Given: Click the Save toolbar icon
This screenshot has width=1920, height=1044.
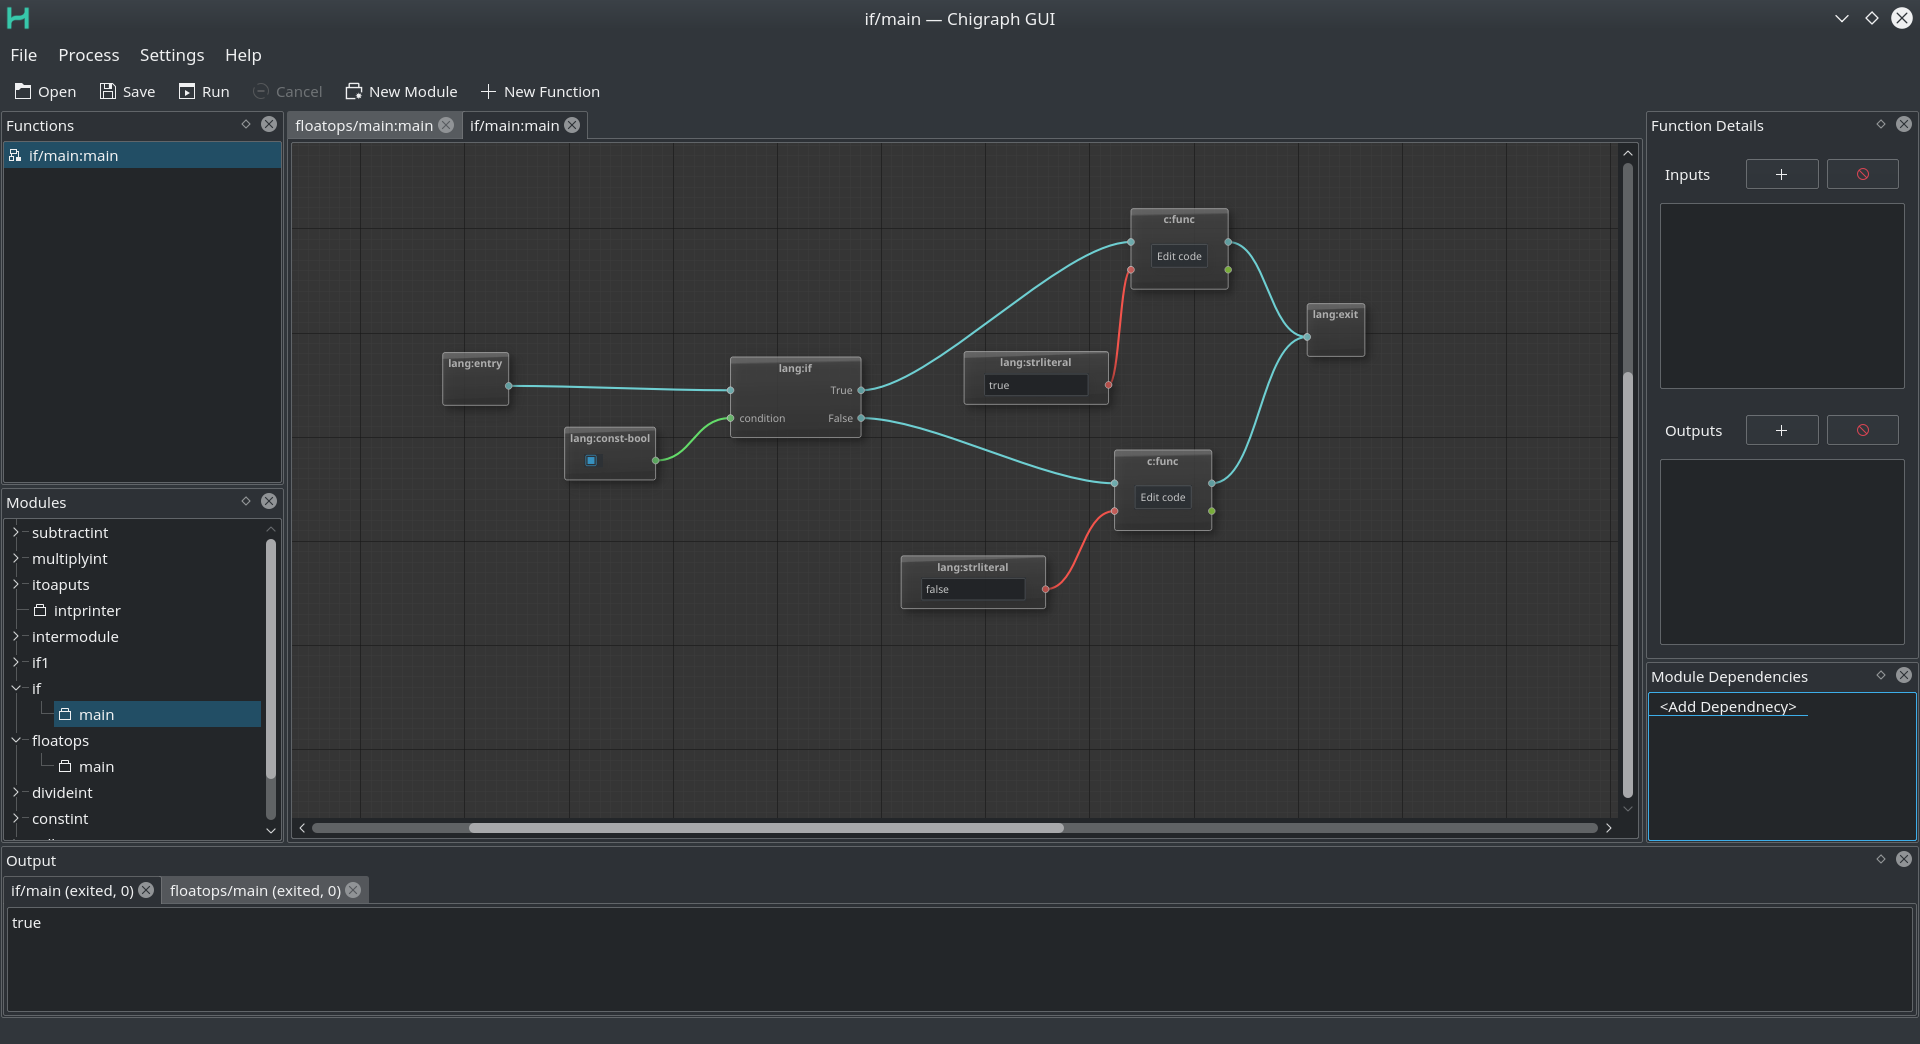Looking at the screenshot, I should pos(108,91).
